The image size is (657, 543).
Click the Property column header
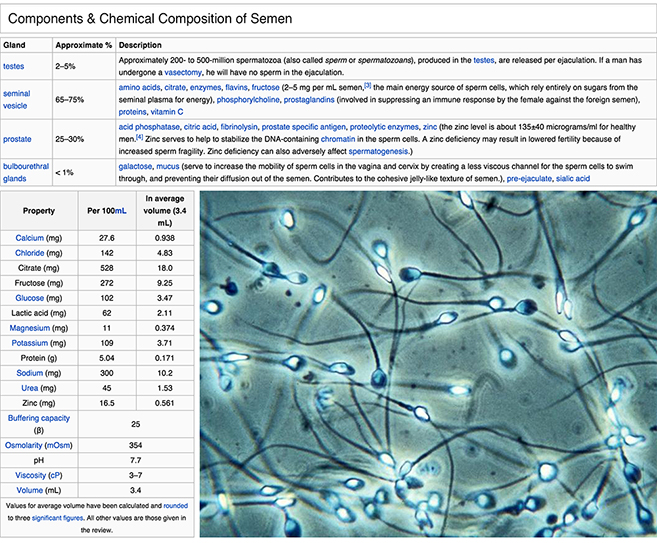tap(39, 211)
